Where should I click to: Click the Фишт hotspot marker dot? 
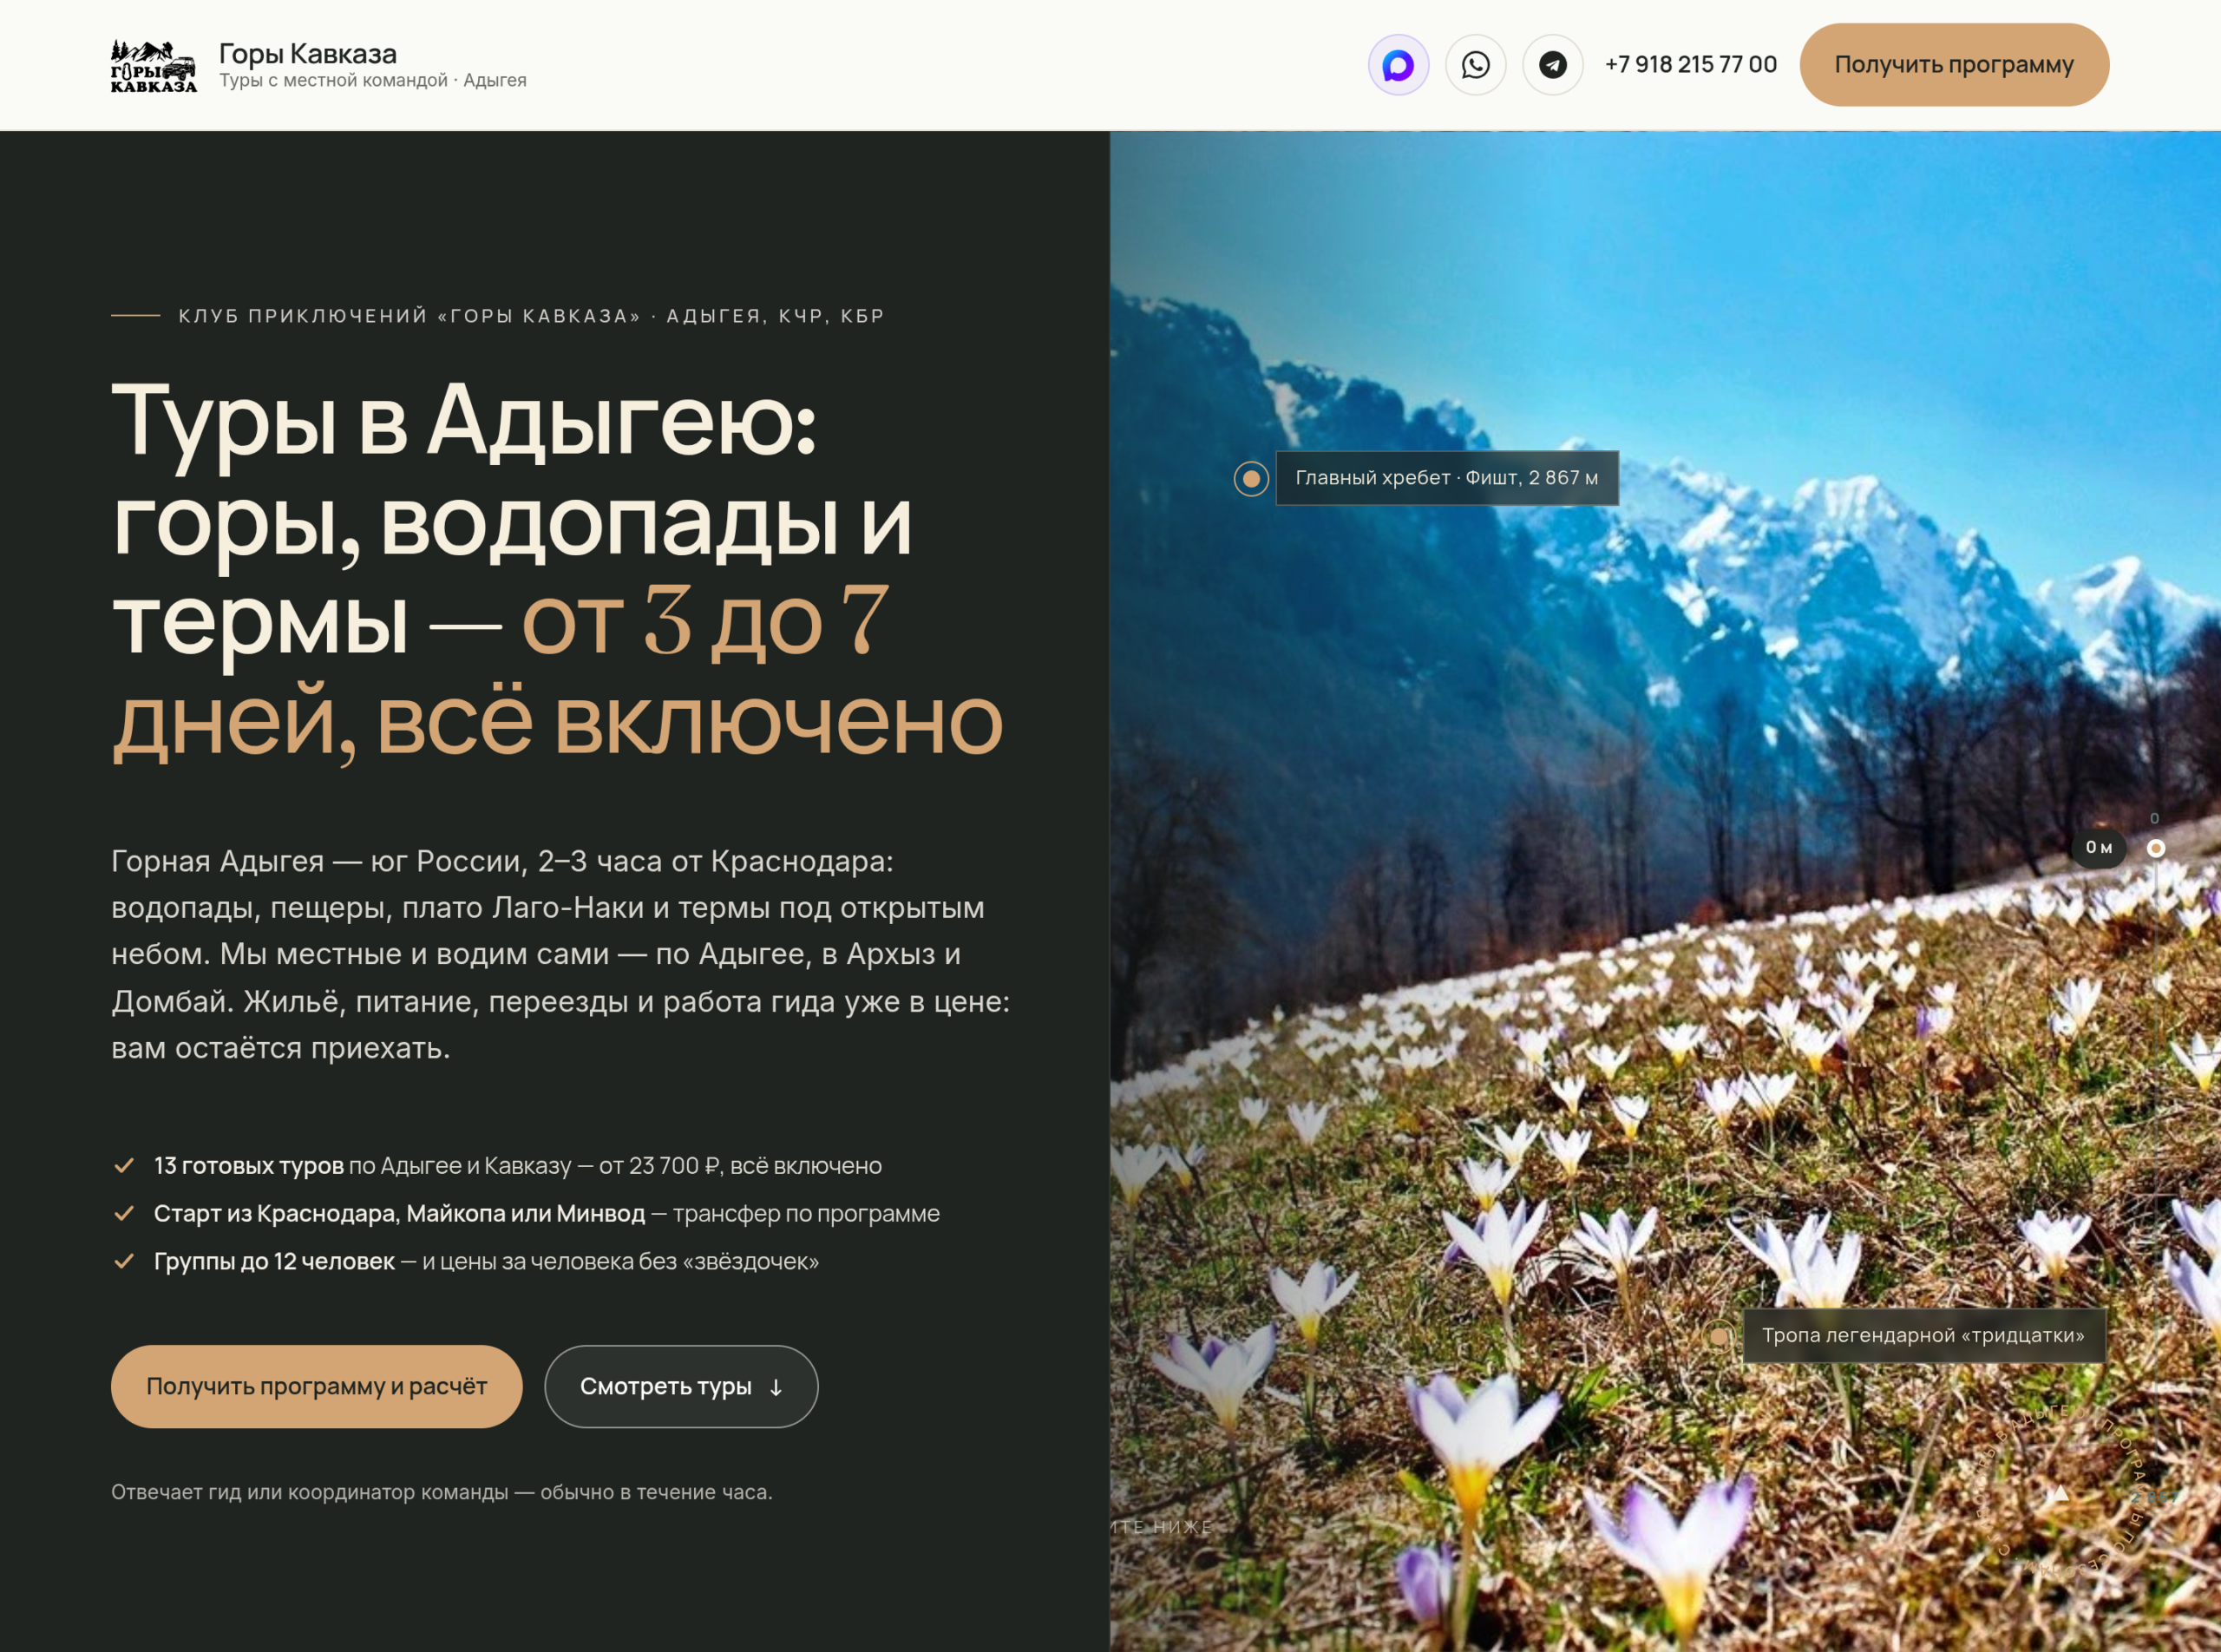pos(1251,479)
